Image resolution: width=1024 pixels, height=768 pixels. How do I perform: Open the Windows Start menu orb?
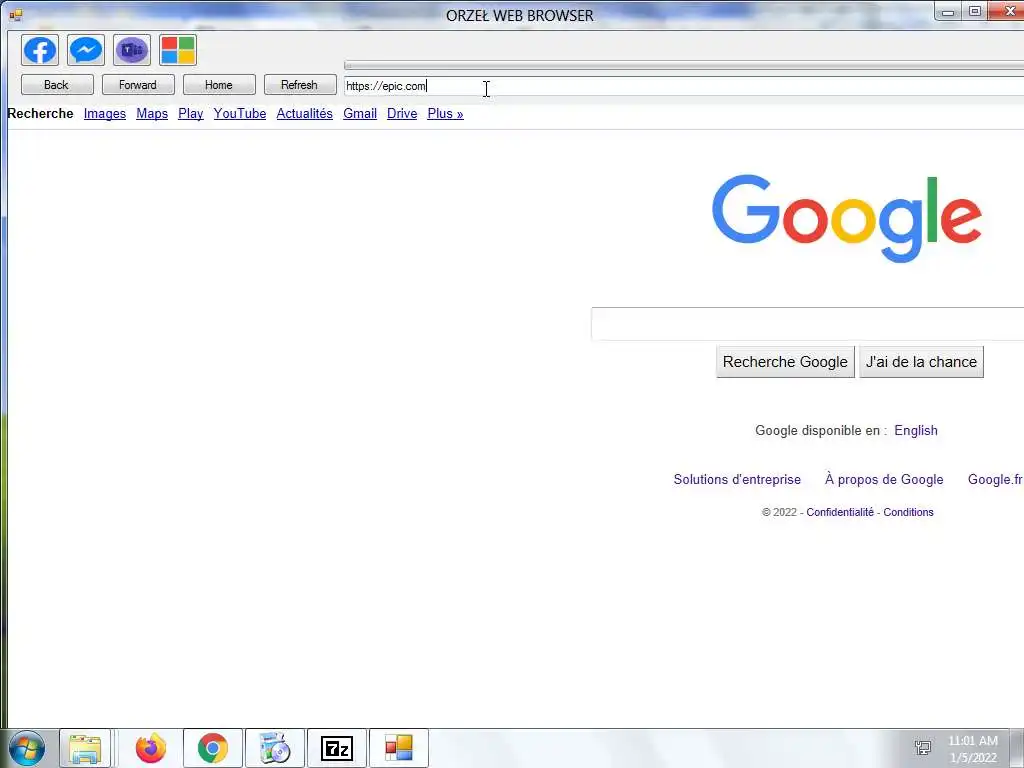click(27, 748)
